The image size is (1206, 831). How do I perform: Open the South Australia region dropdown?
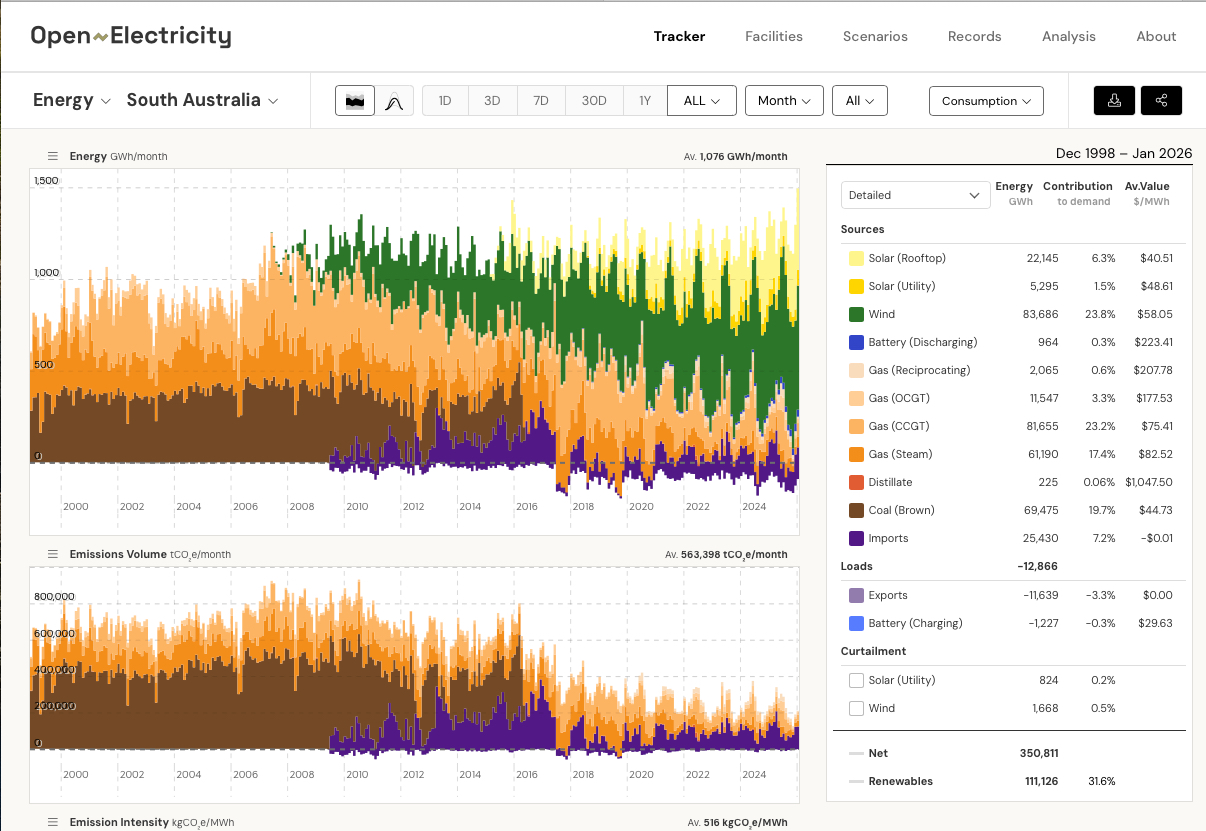[202, 100]
